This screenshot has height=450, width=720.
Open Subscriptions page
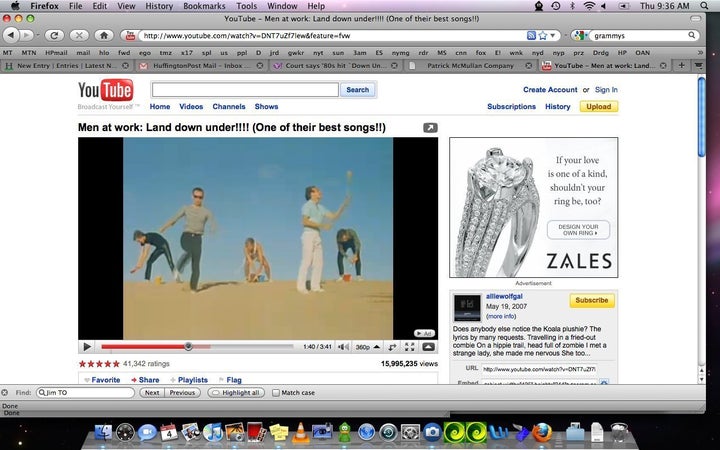click(x=512, y=107)
